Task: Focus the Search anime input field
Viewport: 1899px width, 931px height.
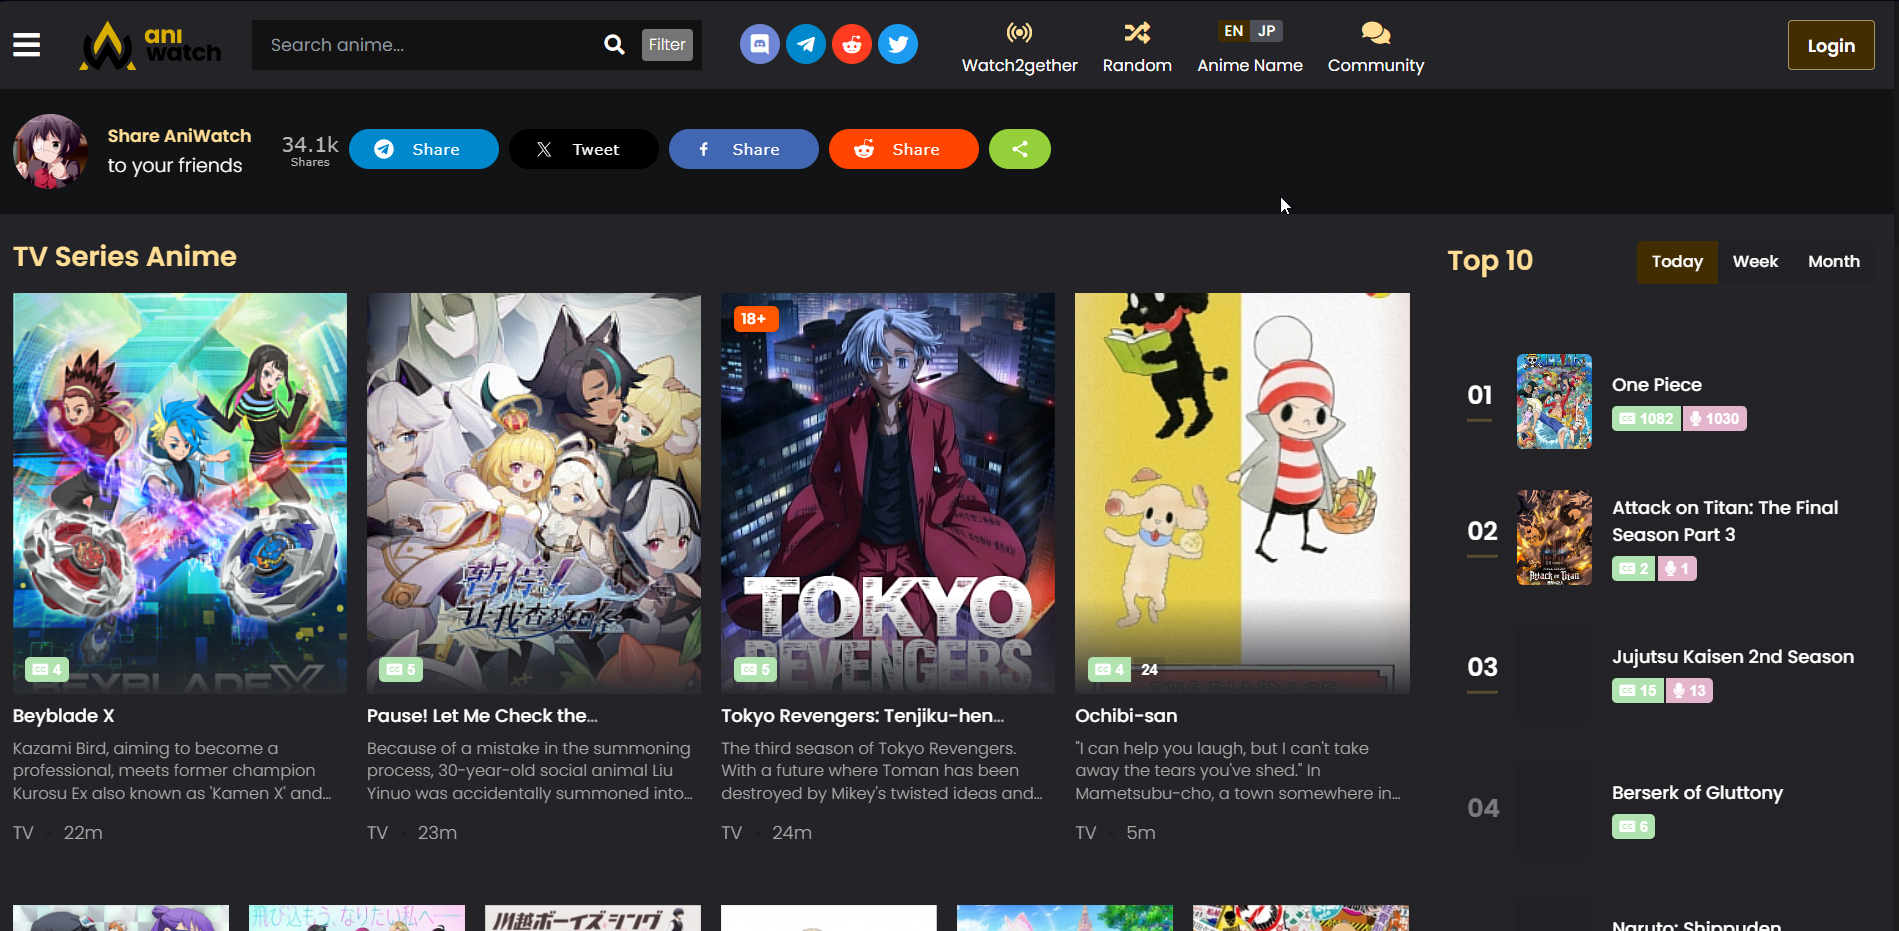Action: (x=428, y=45)
